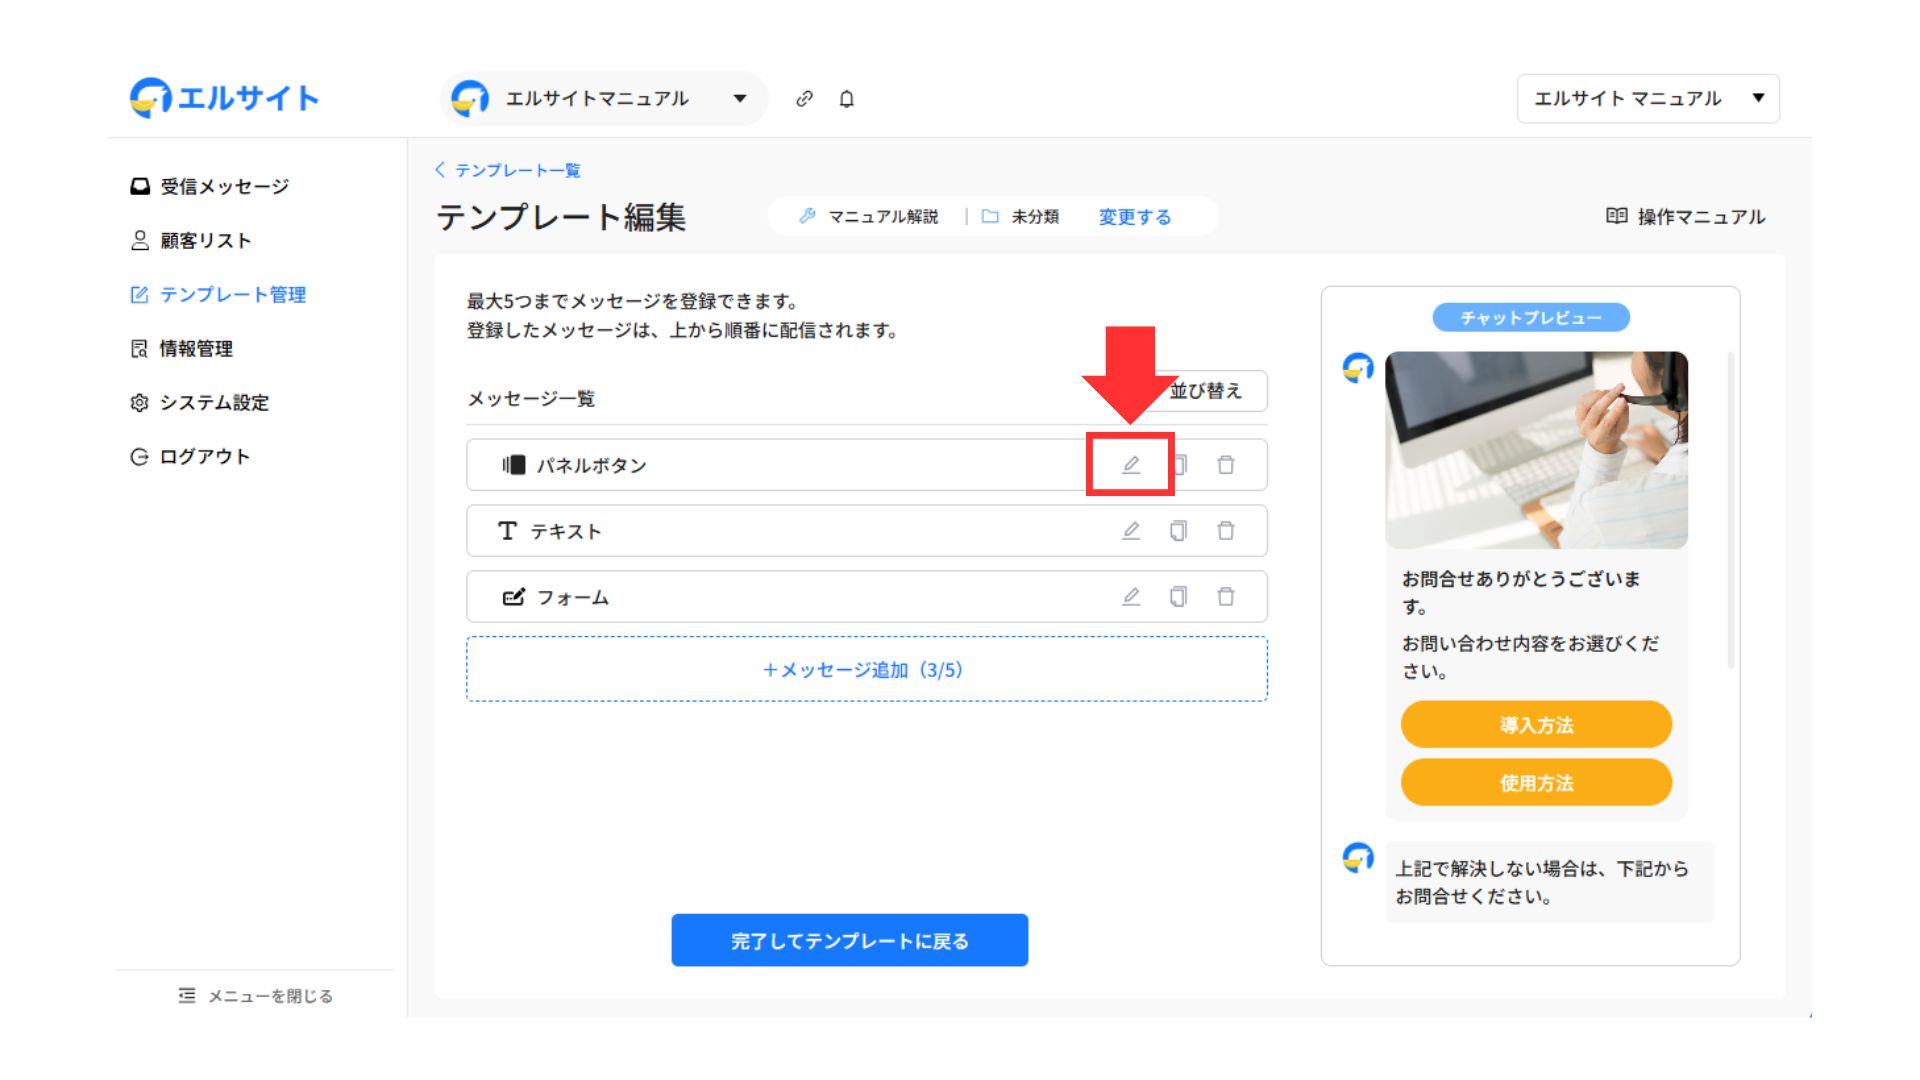
Task: Open the エルサイト マニュアル account dropdown
Action: click(1647, 99)
